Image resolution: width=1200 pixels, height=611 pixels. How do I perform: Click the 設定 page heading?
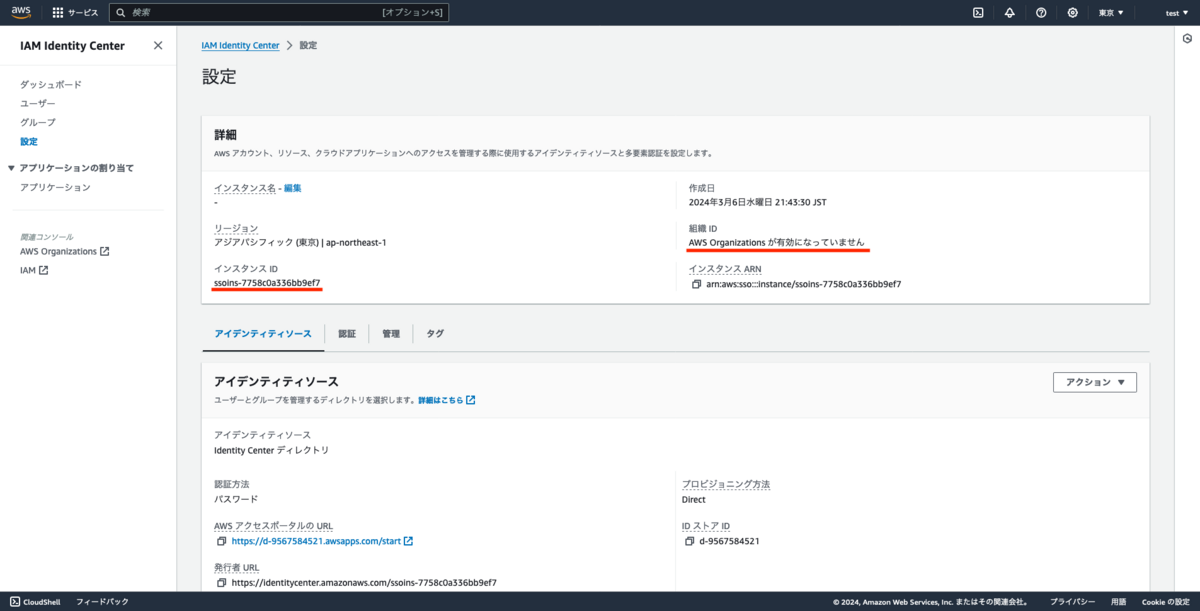[x=219, y=77]
